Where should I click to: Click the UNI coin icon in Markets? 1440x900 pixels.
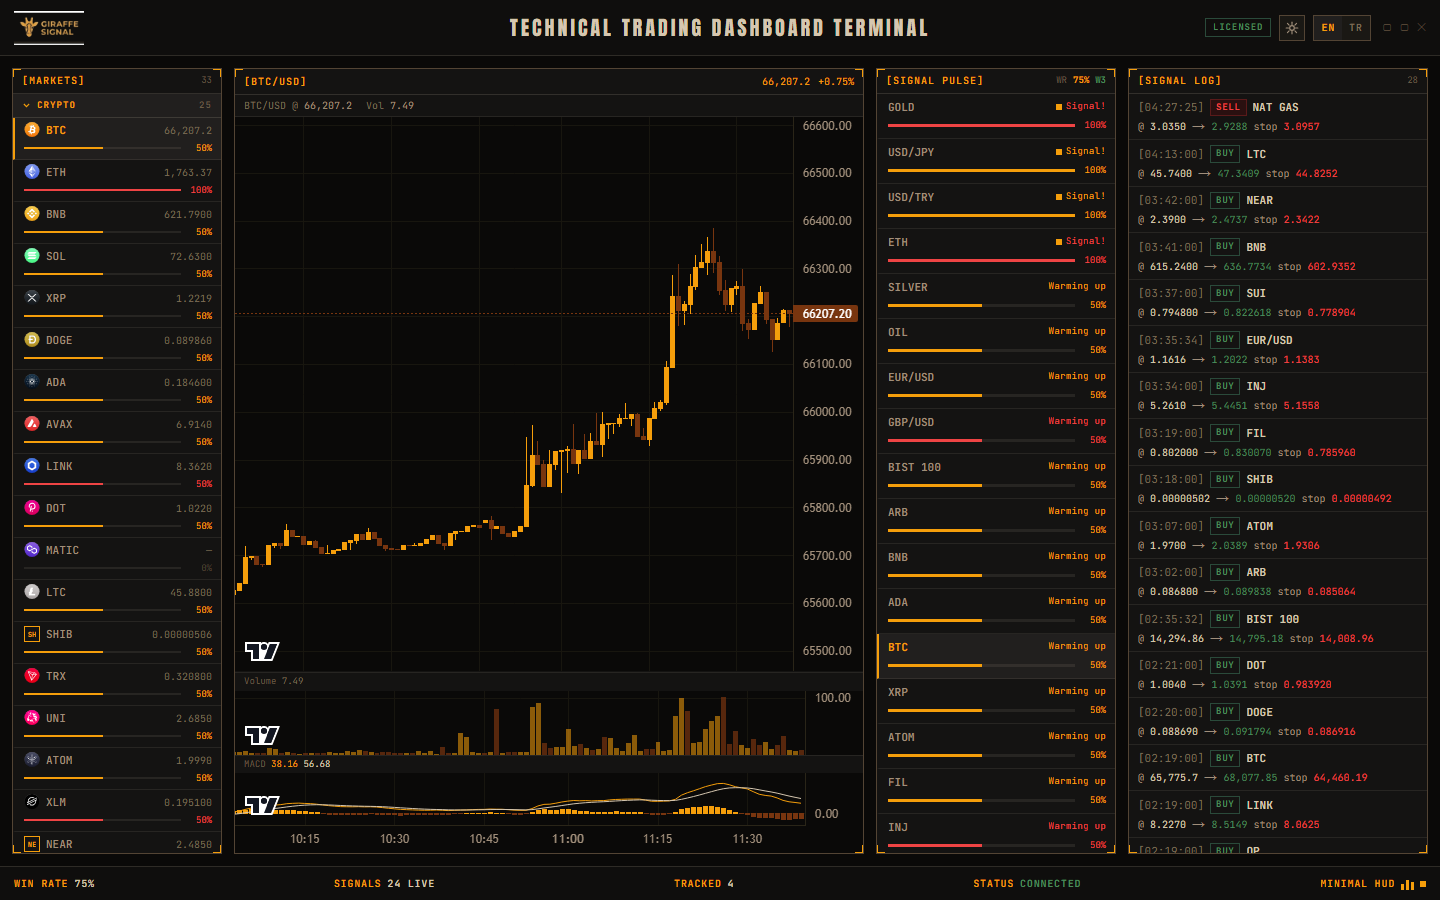tap(32, 718)
